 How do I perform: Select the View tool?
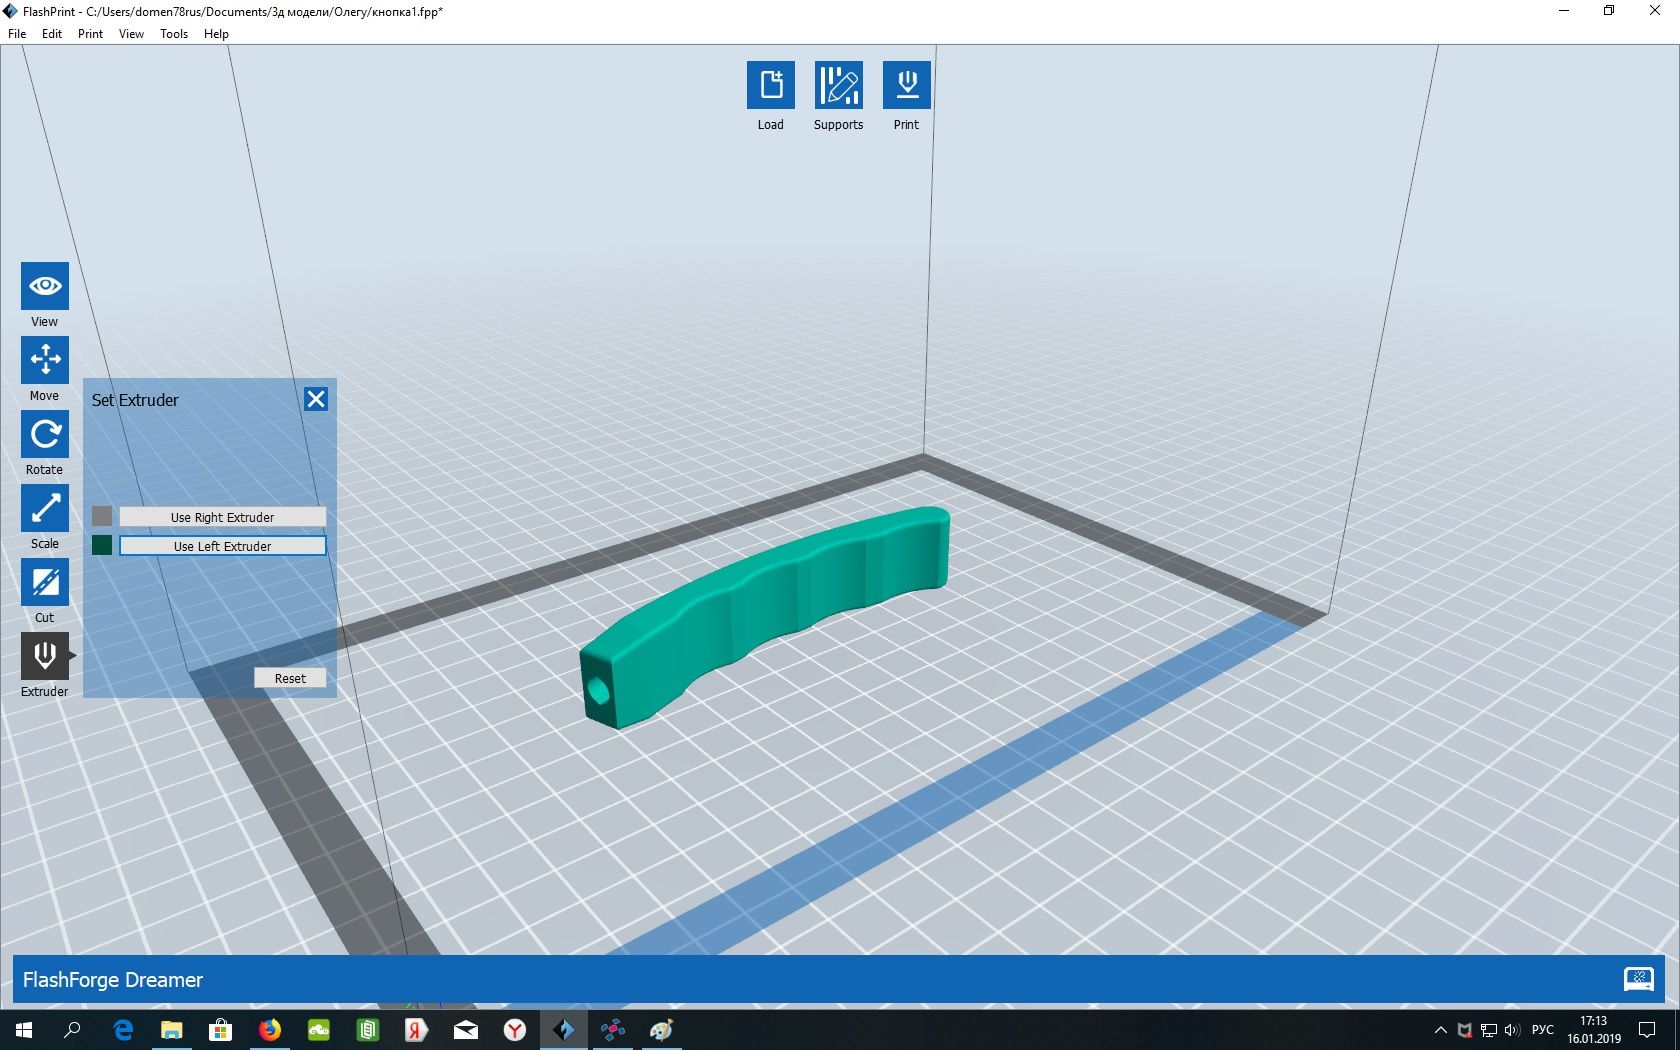click(45, 287)
